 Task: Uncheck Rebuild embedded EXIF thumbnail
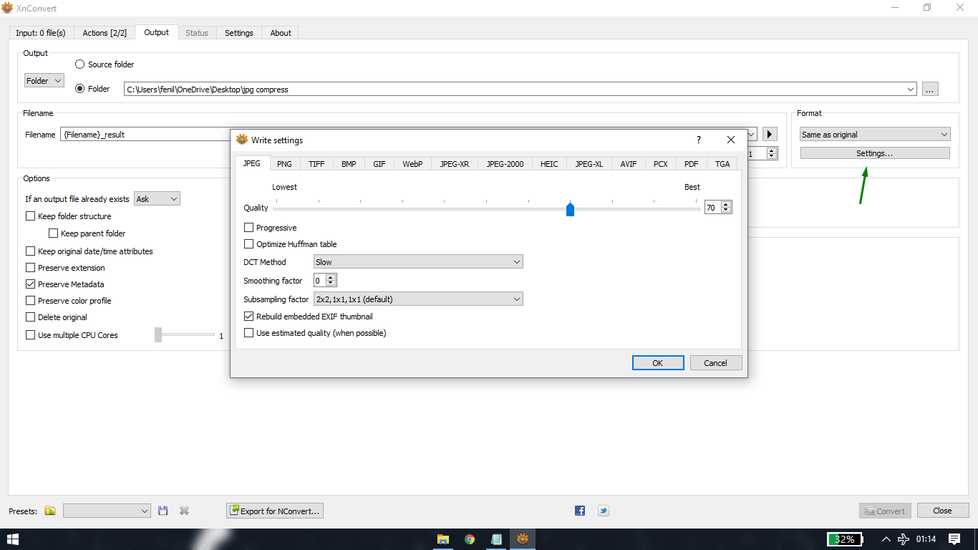click(x=249, y=316)
